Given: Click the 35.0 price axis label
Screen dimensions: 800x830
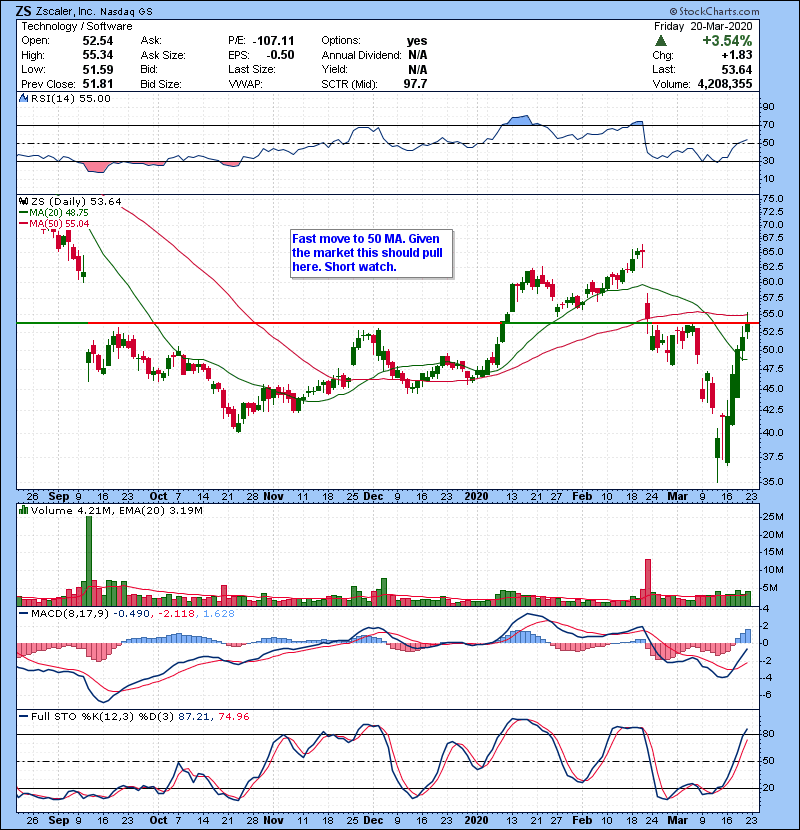Looking at the screenshot, I should [772, 482].
